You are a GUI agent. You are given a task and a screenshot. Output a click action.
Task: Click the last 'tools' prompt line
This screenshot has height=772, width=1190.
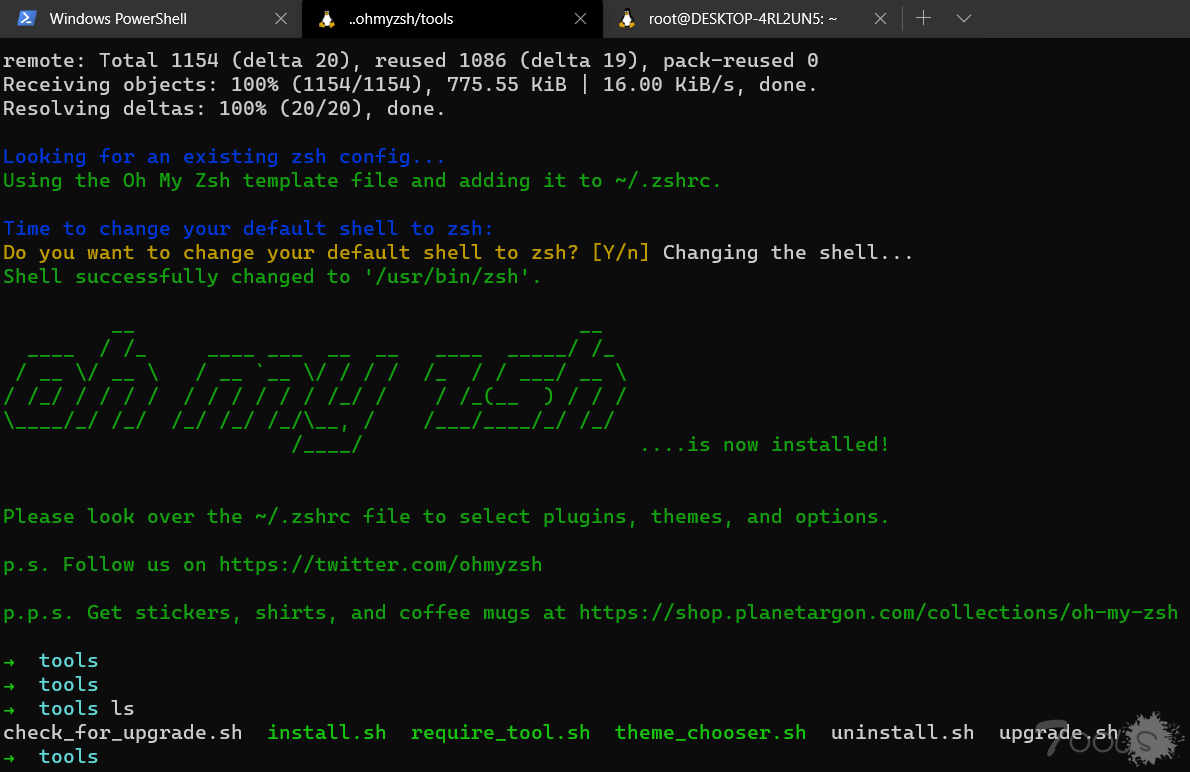point(51,757)
